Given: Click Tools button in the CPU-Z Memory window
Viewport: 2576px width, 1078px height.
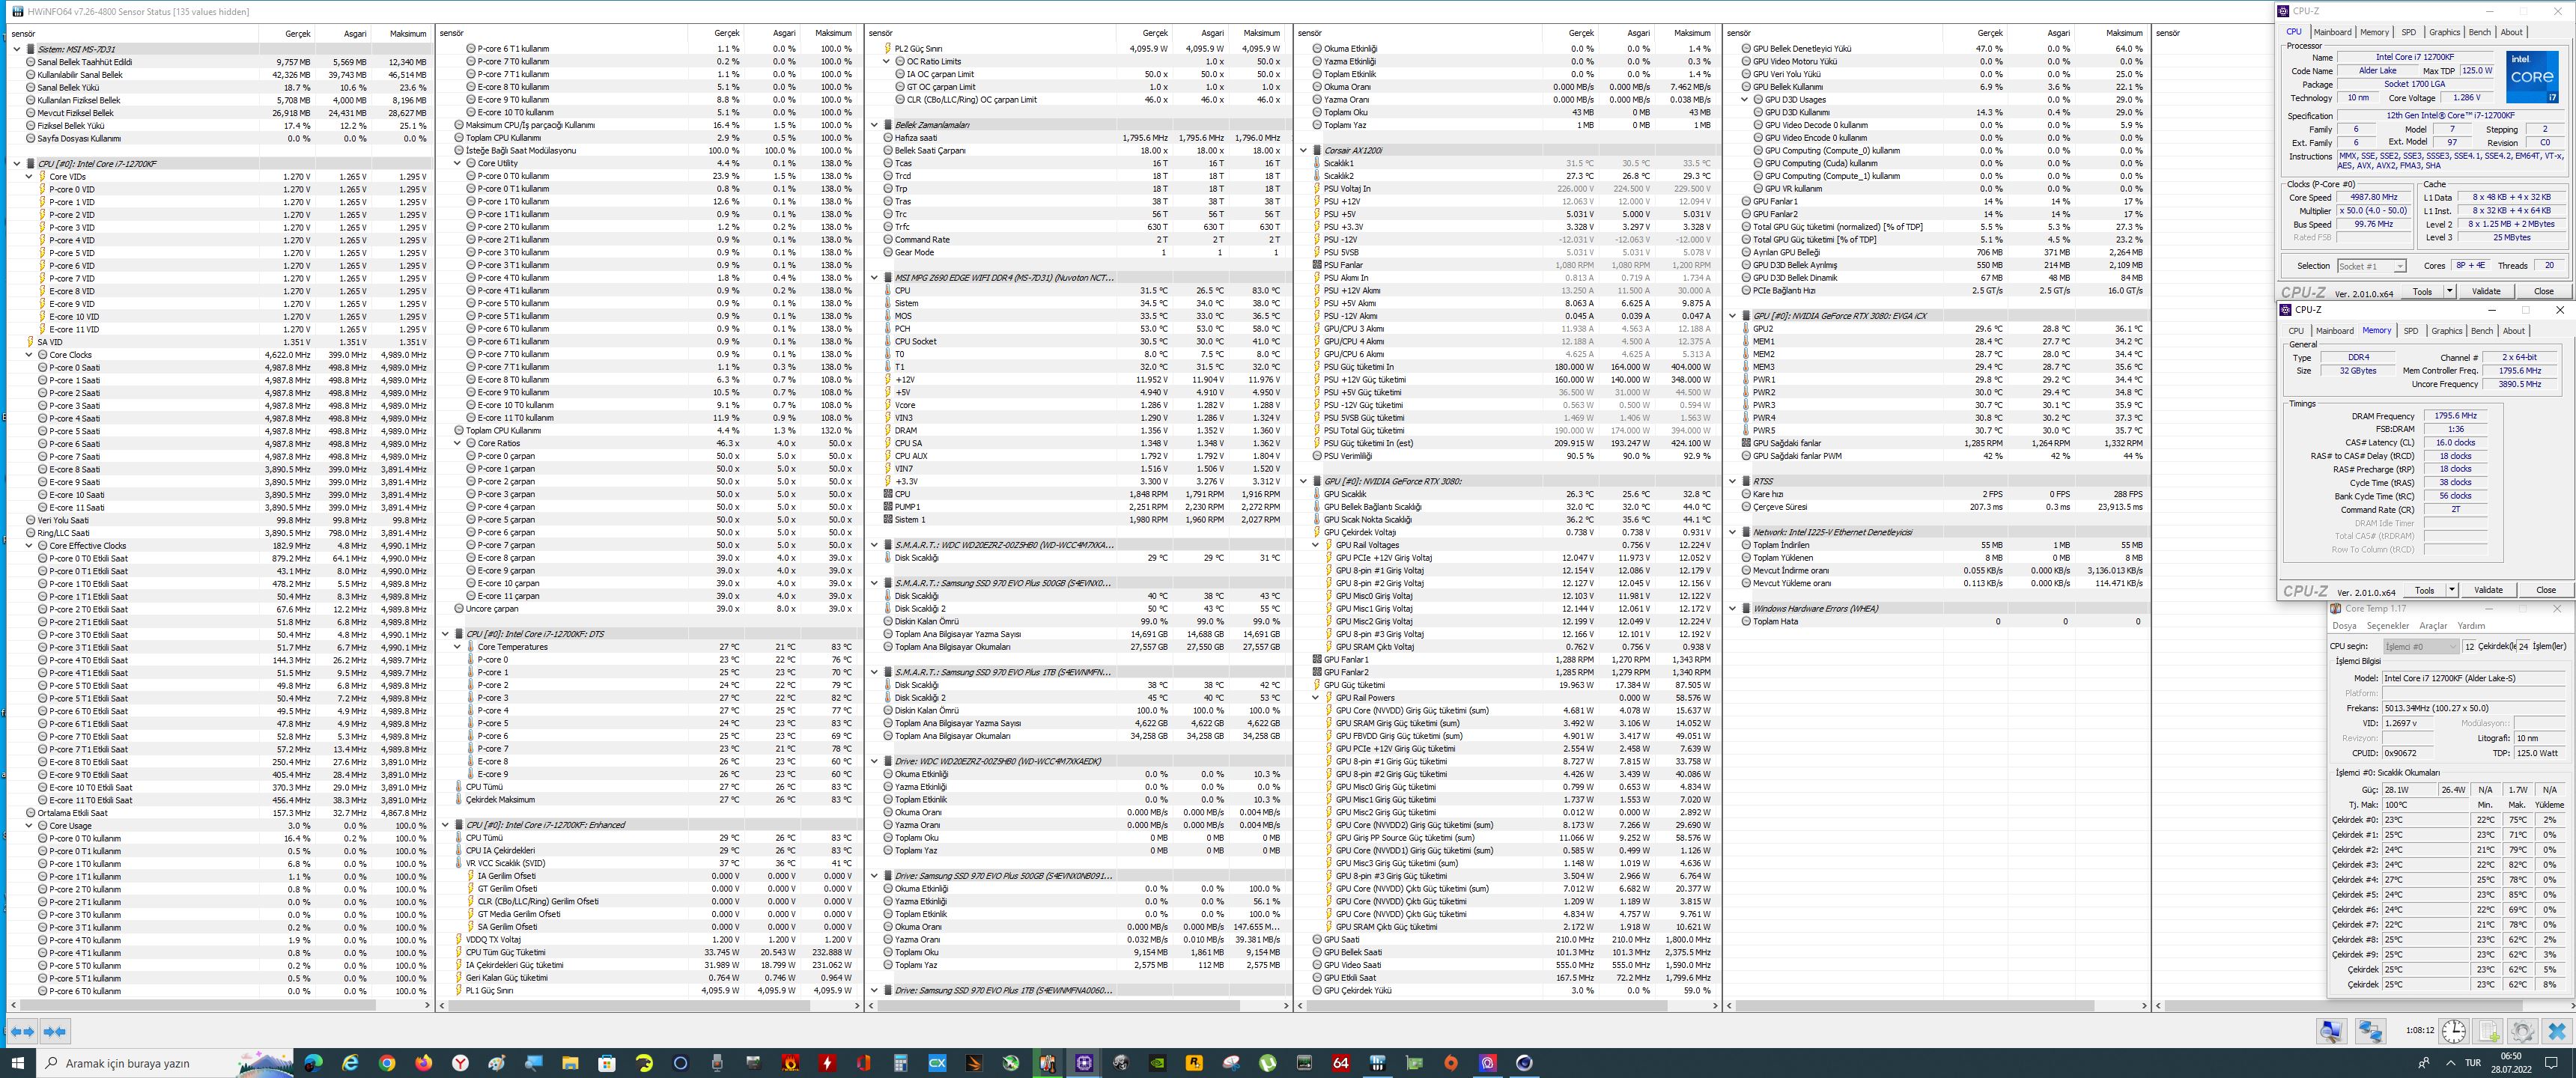Looking at the screenshot, I should (x=2424, y=590).
